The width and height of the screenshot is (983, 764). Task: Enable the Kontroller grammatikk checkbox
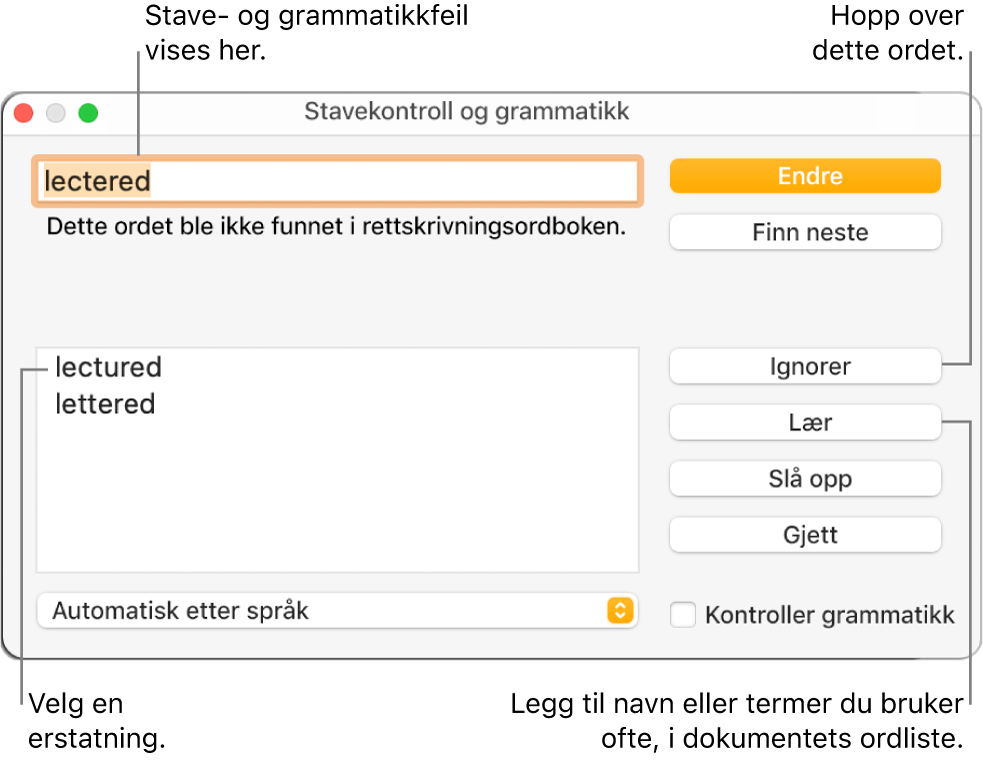point(683,615)
